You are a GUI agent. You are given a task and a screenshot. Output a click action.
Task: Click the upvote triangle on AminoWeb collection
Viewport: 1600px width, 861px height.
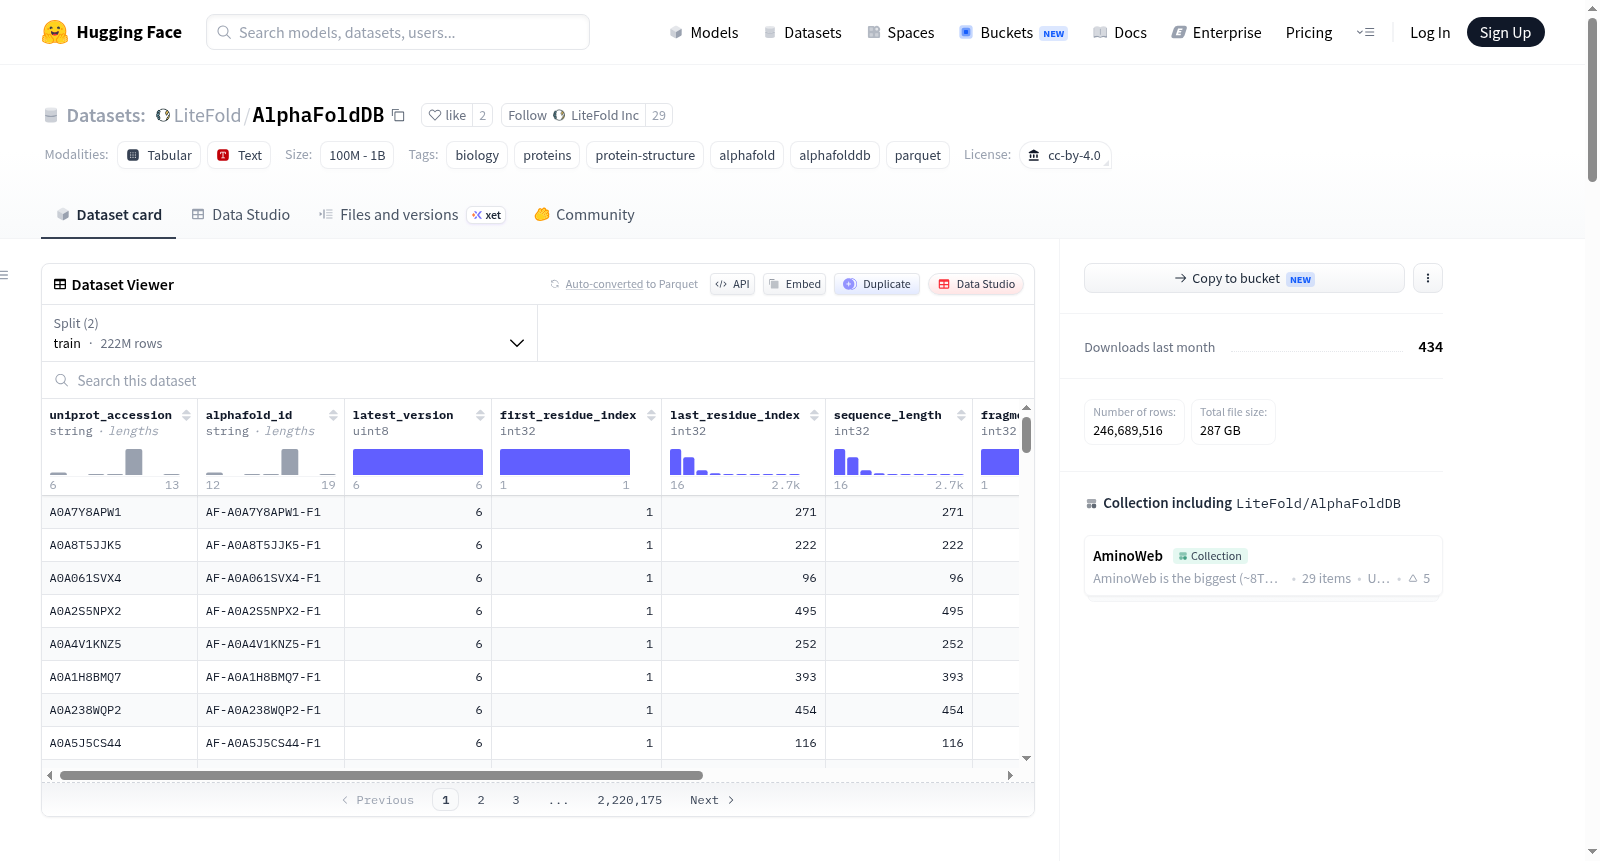coord(1413,578)
